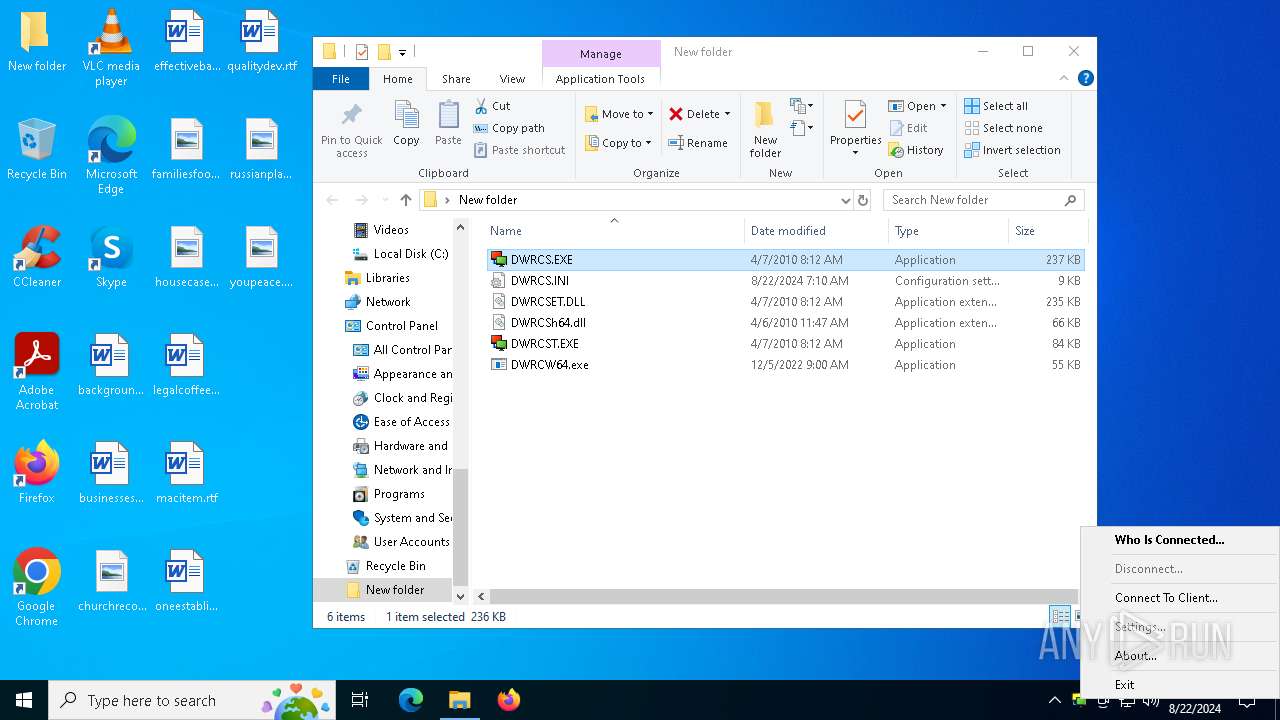Sort by the Type column header

click(x=948, y=231)
